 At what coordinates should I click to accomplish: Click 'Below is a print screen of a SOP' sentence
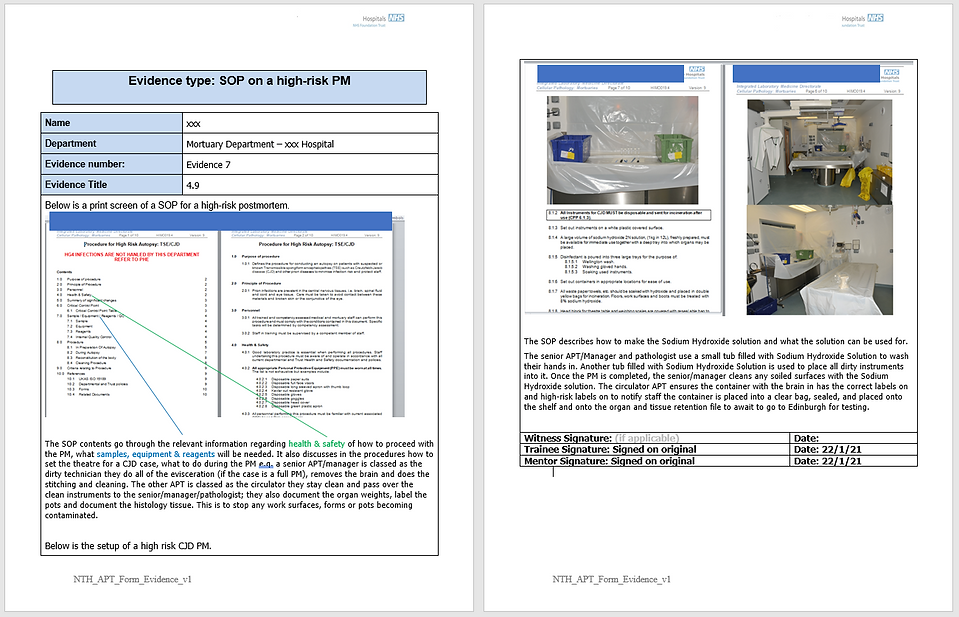(x=167, y=205)
